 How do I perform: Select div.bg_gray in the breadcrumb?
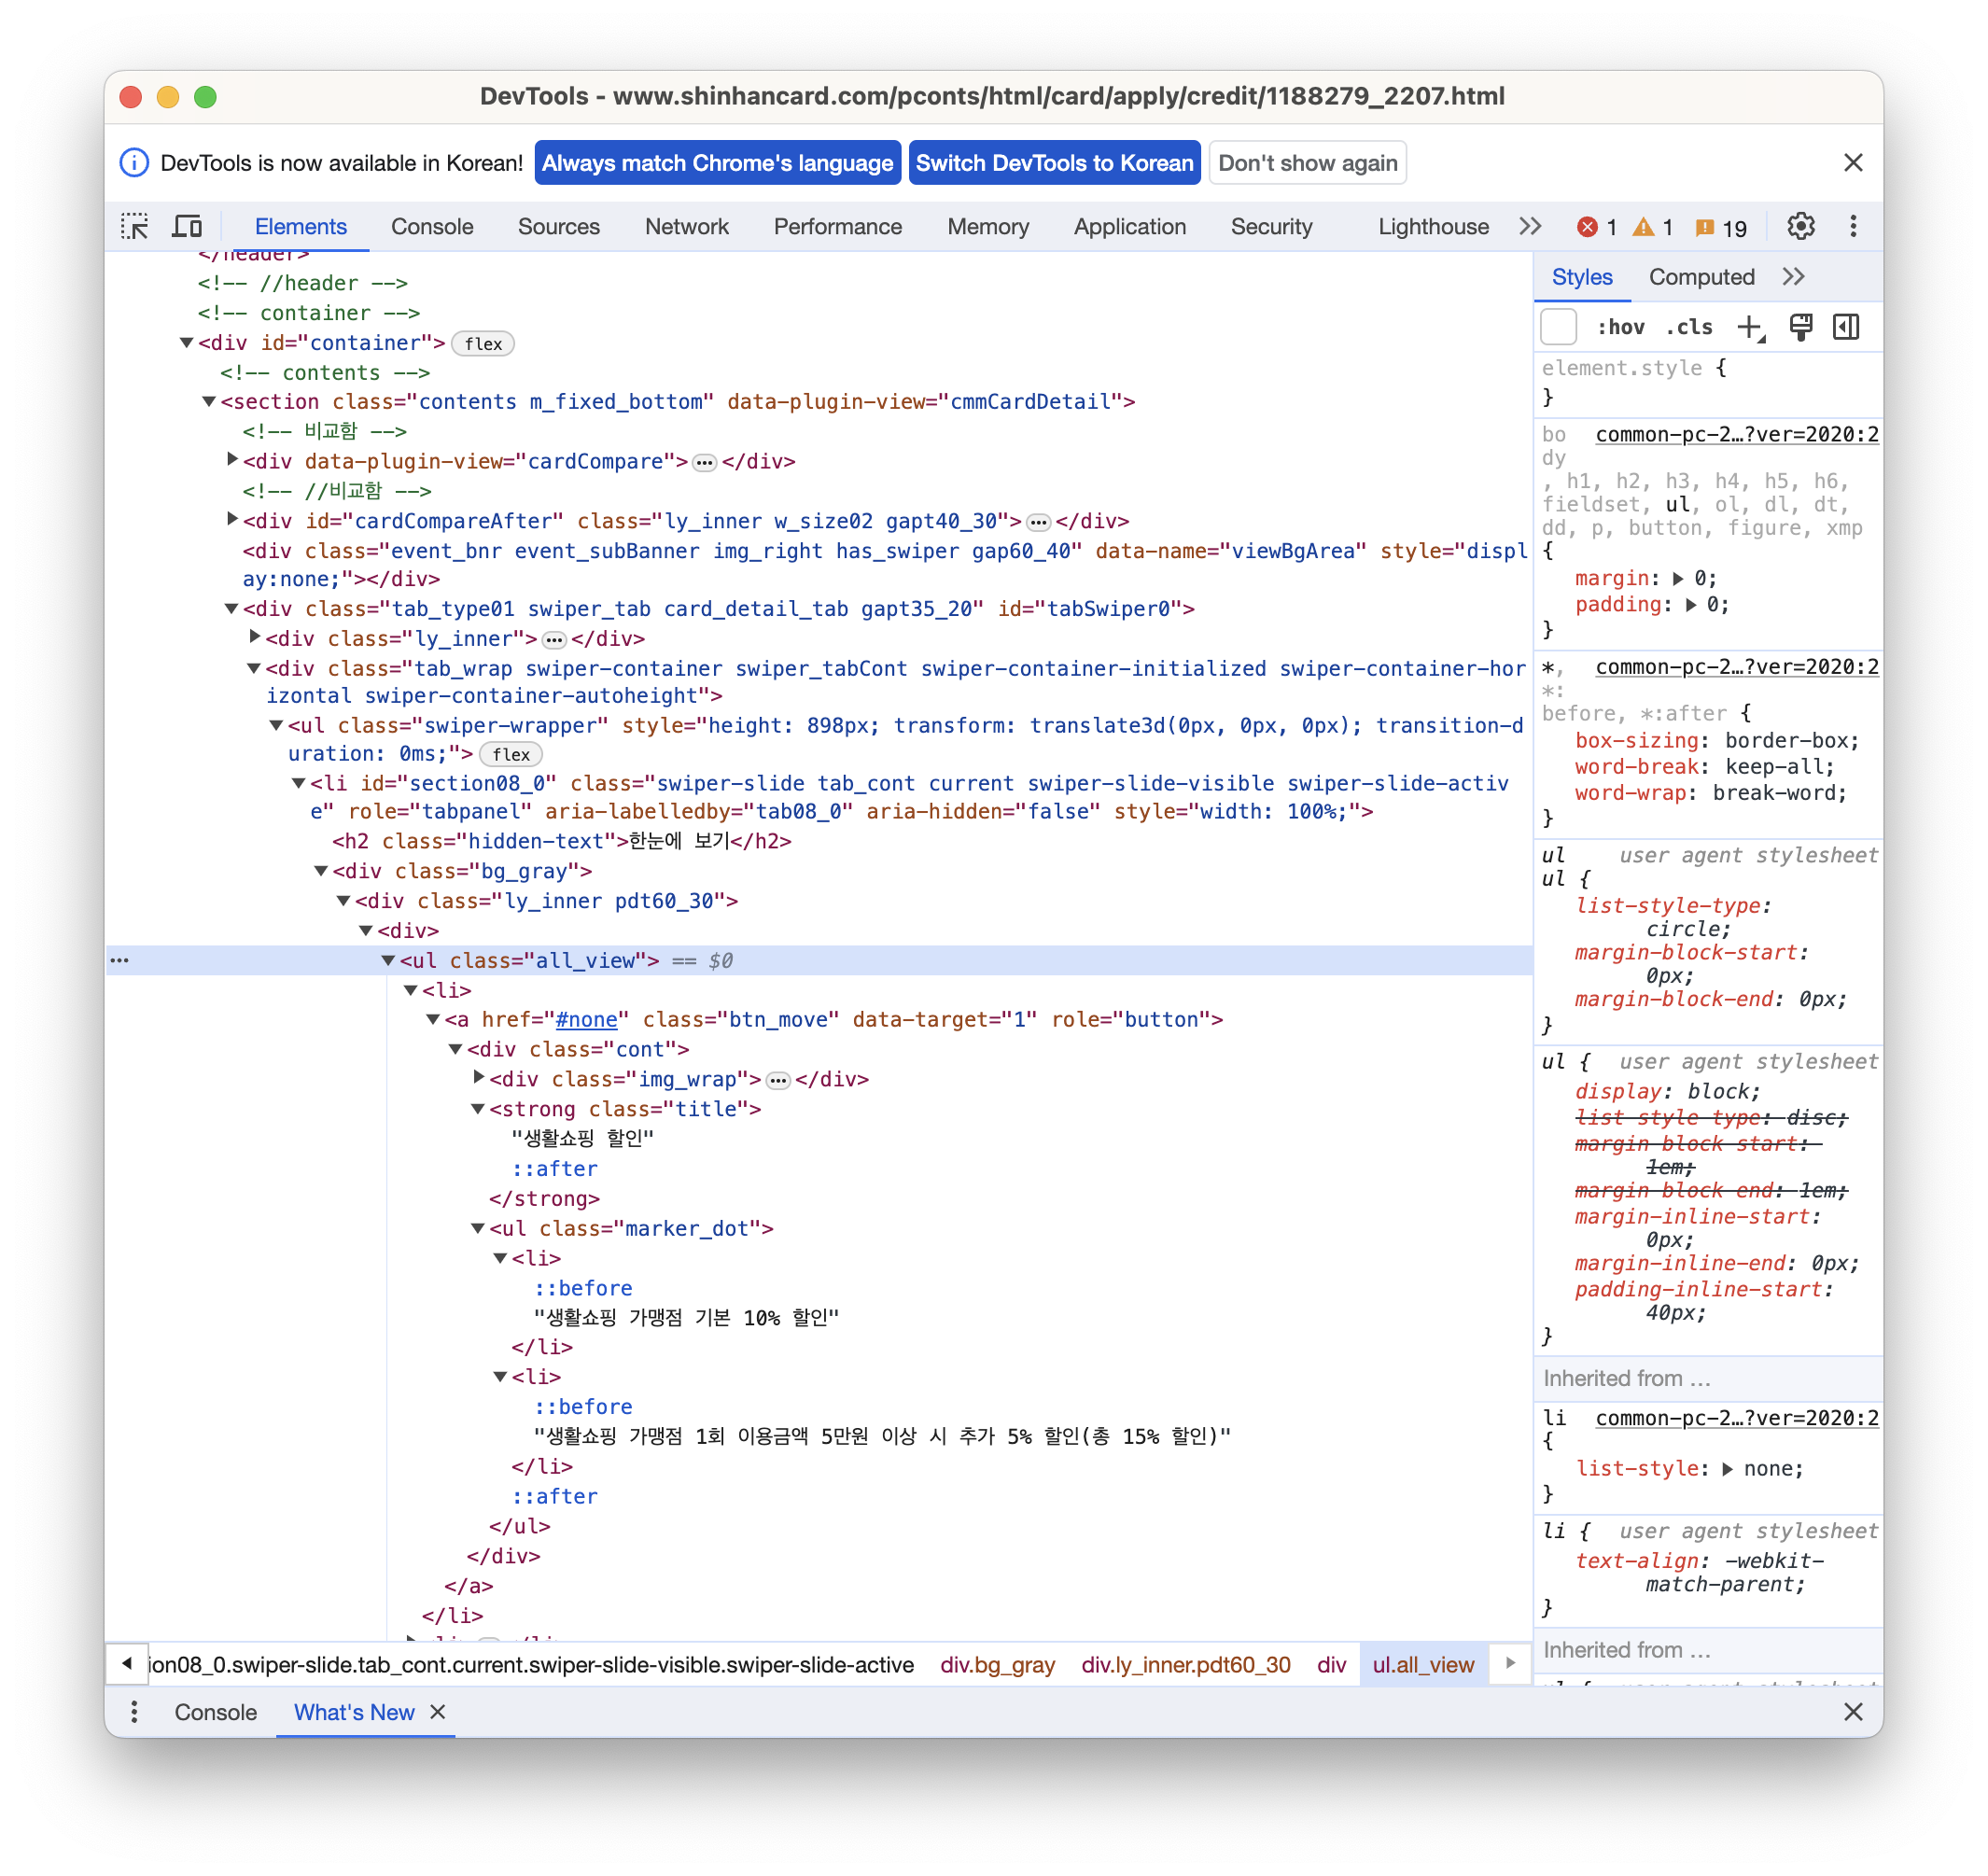tap(997, 1665)
